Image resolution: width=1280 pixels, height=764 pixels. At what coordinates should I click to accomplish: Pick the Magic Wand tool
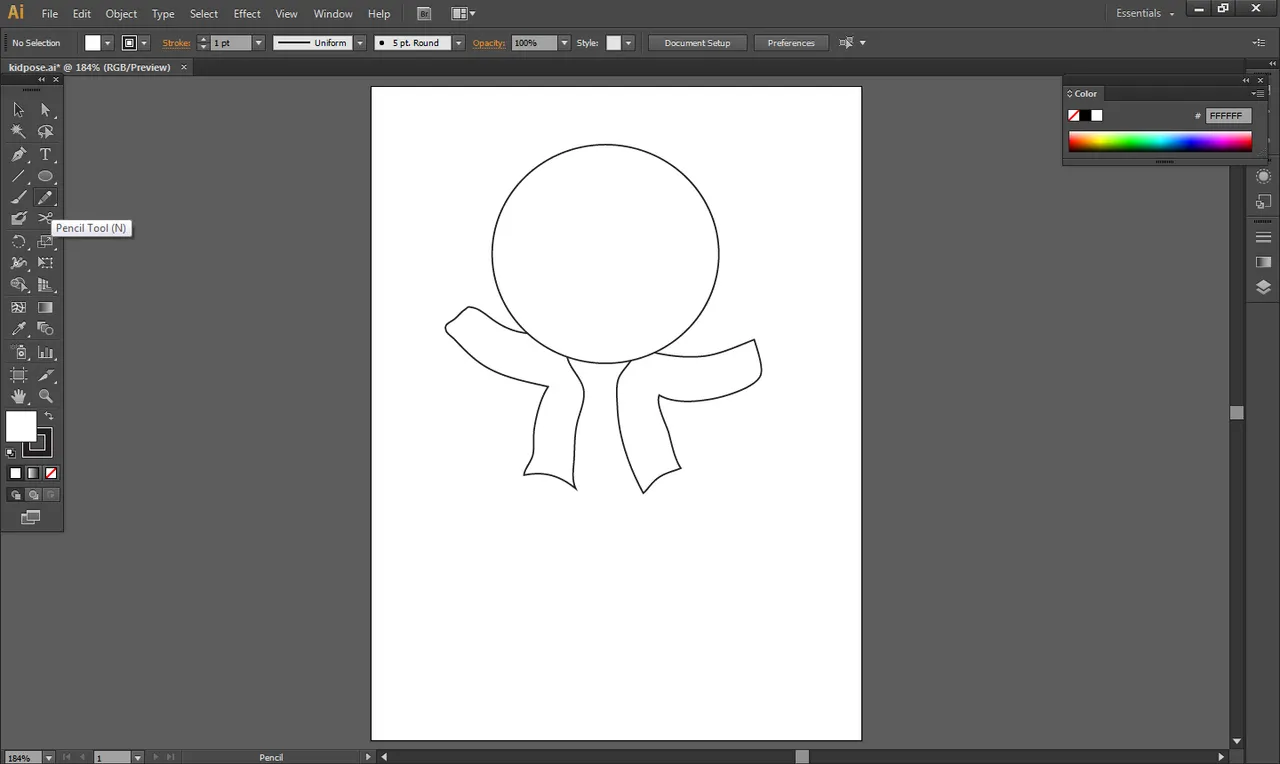click(18, 131)
